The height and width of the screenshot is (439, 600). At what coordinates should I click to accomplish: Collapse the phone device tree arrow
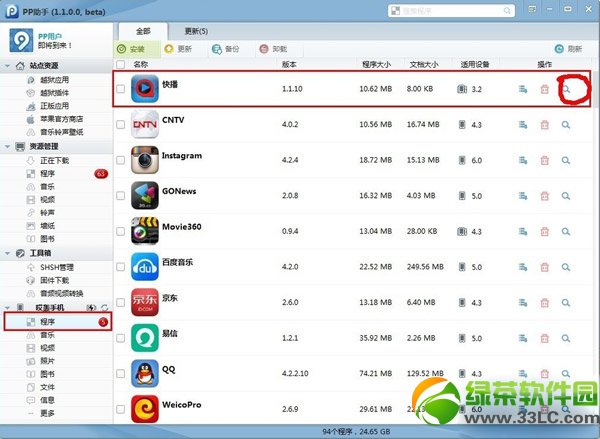pos(7,308)
